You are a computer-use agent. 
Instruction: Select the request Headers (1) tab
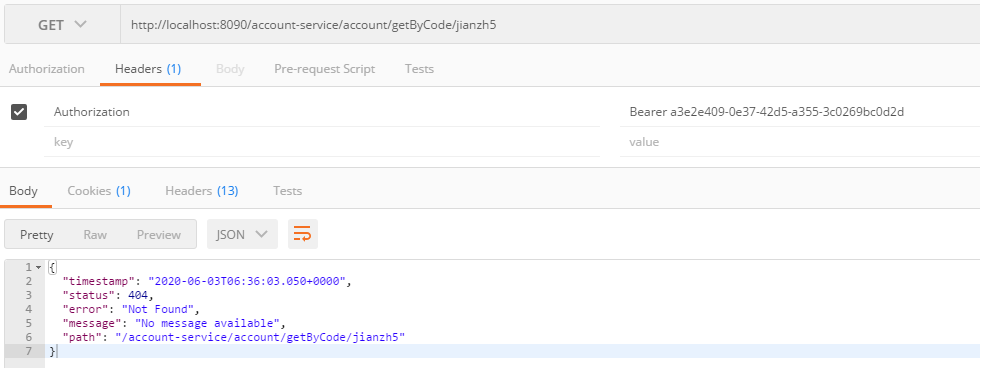click(x=148, y=69)
